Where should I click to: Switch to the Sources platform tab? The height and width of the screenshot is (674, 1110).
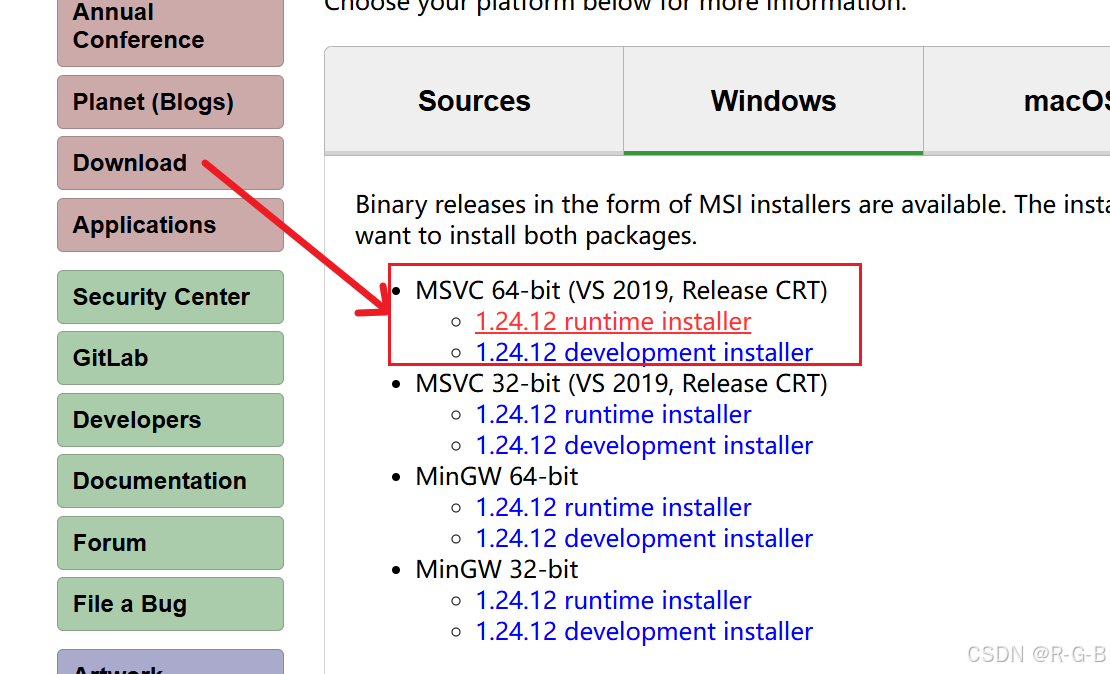(x=474, y=101)
